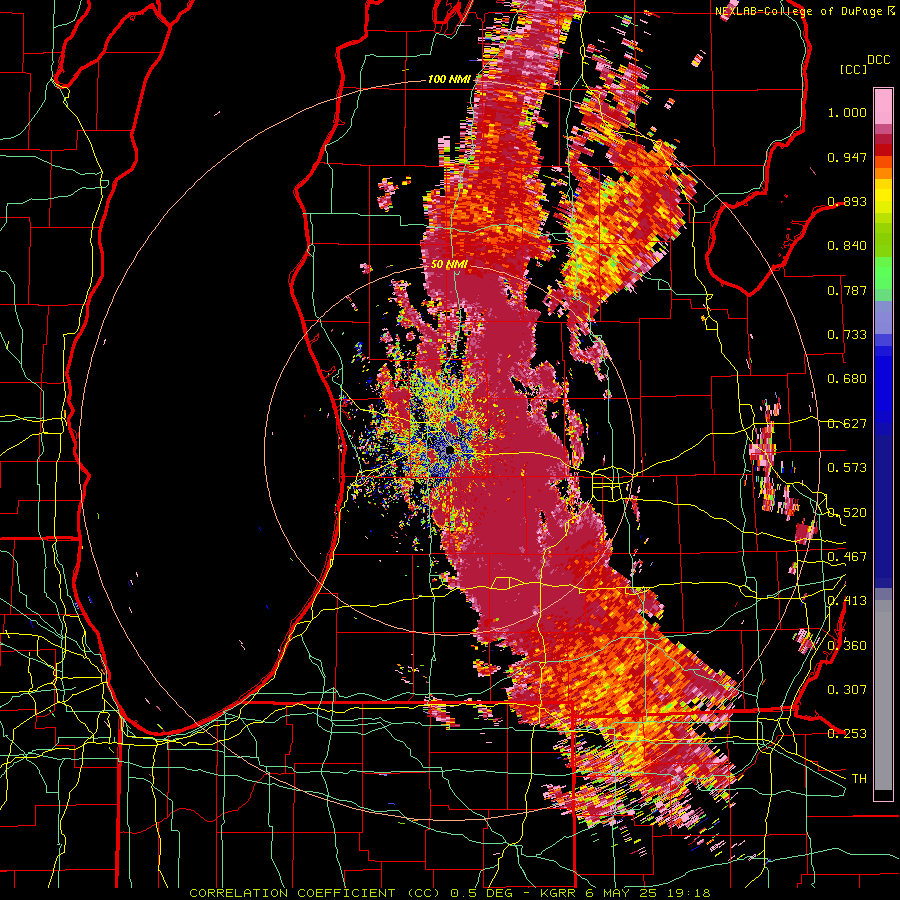Click the [CC] legend heading
This screenshot has width=900, height=900.
click(853, 69)
